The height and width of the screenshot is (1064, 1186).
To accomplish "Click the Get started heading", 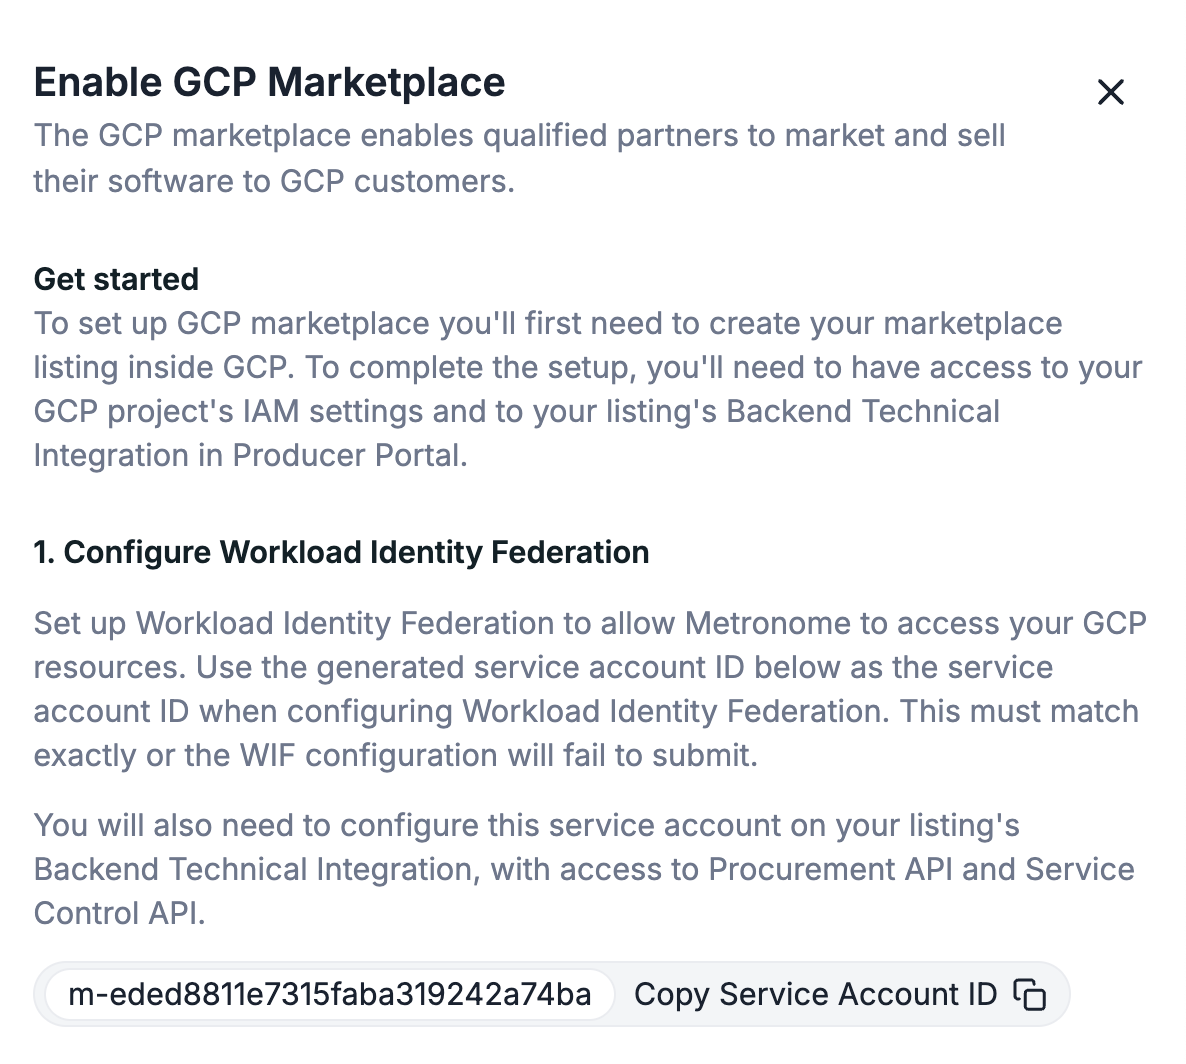I will tap(115, 279).
